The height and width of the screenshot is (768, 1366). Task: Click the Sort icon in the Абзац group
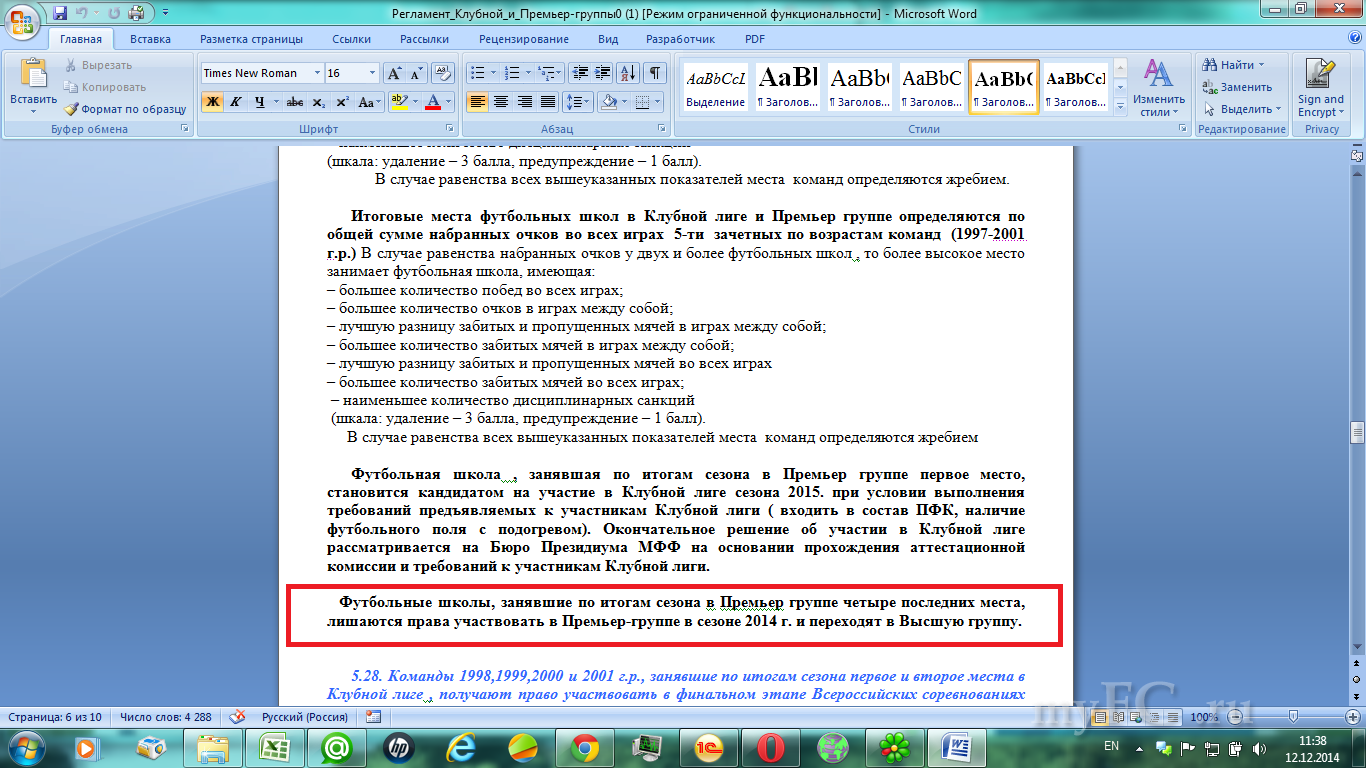[628, 73]
